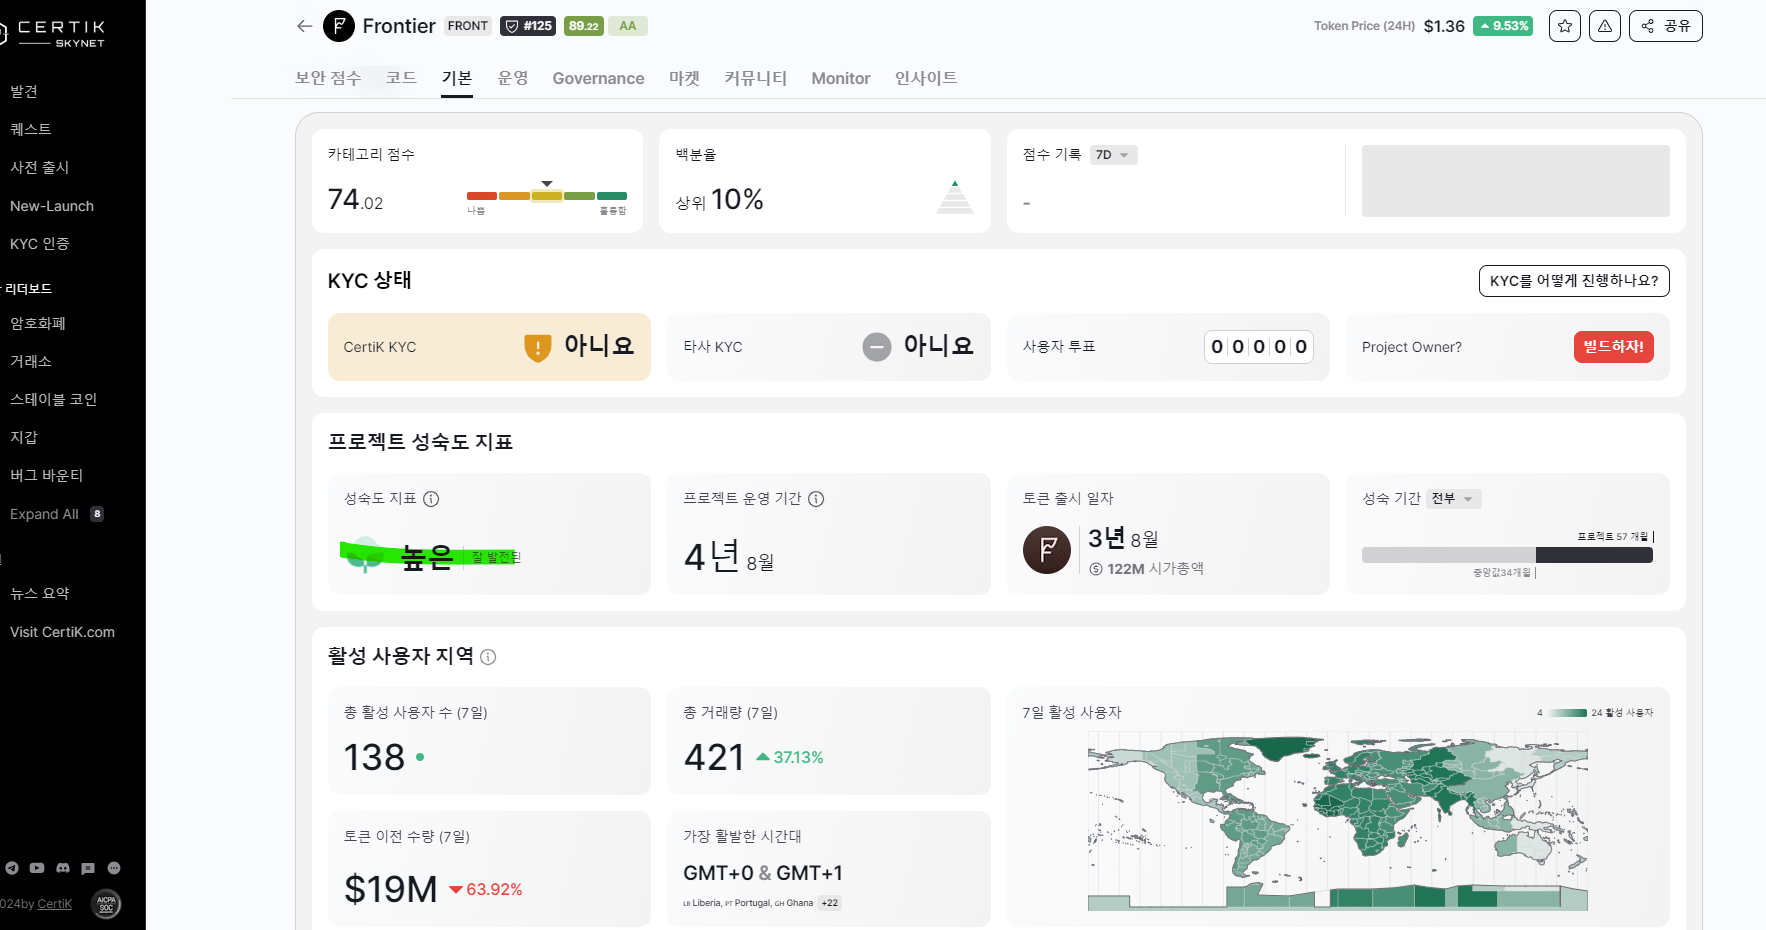Screen dimensions: 1766x930
Task: Open 뉴스 요약 in the sidebar
Action: point(39,593)
